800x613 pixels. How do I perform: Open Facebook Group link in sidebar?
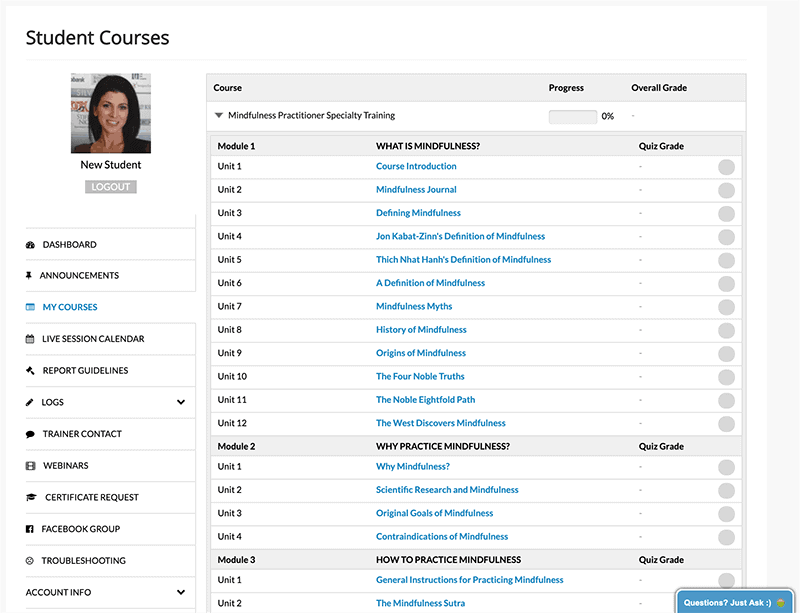point(81,529)
